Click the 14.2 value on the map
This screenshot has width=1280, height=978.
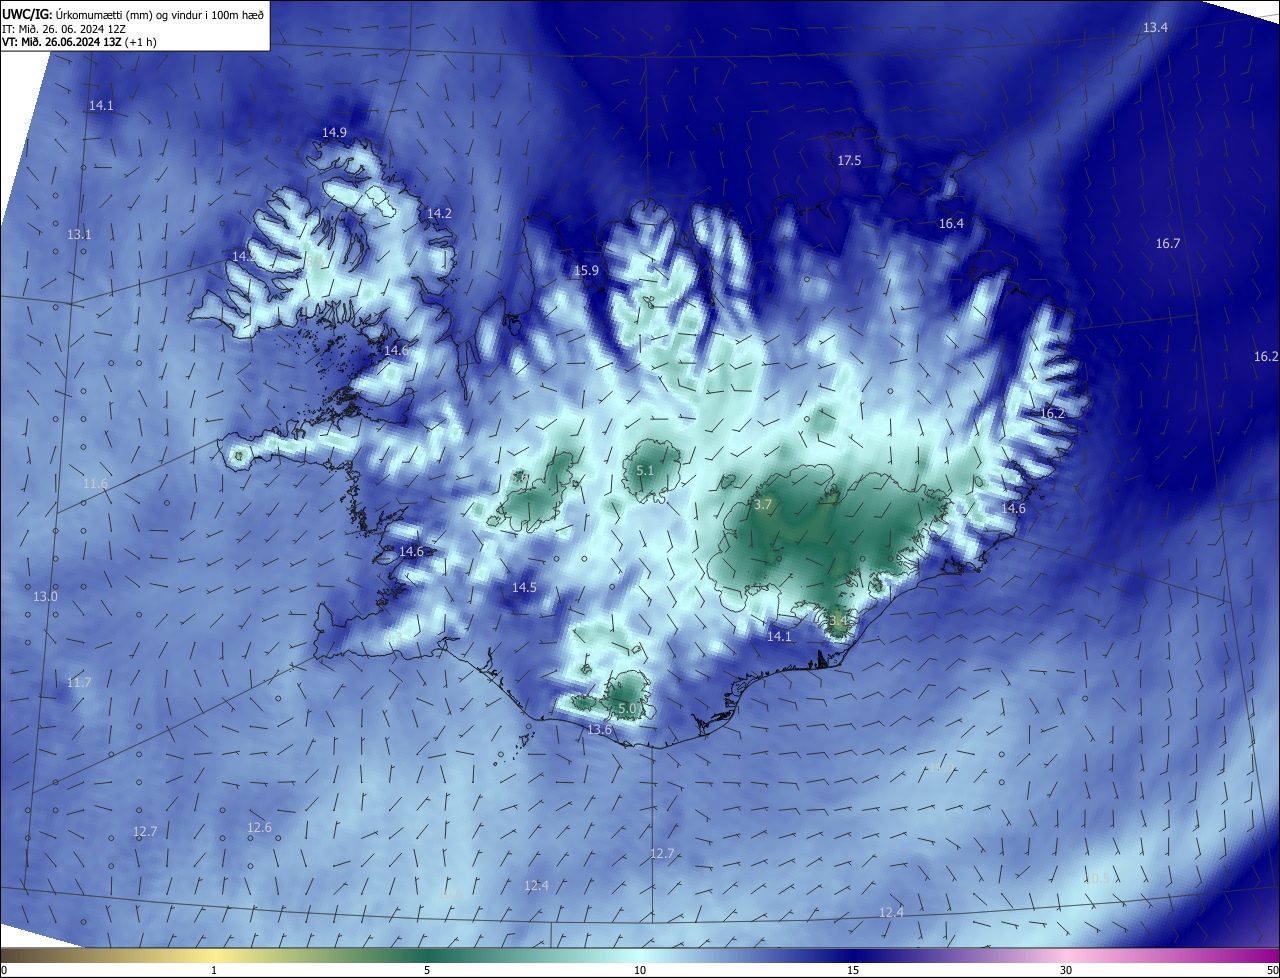(x=439, y=214)
